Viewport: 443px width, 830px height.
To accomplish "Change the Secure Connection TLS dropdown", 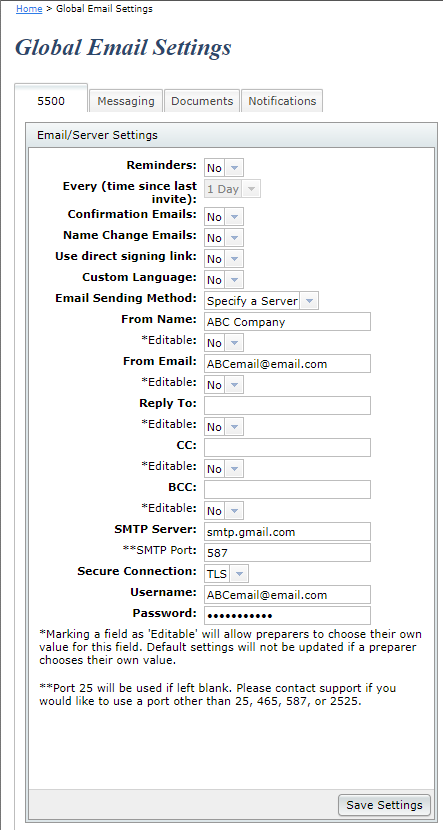I will (x=226, y=573).
